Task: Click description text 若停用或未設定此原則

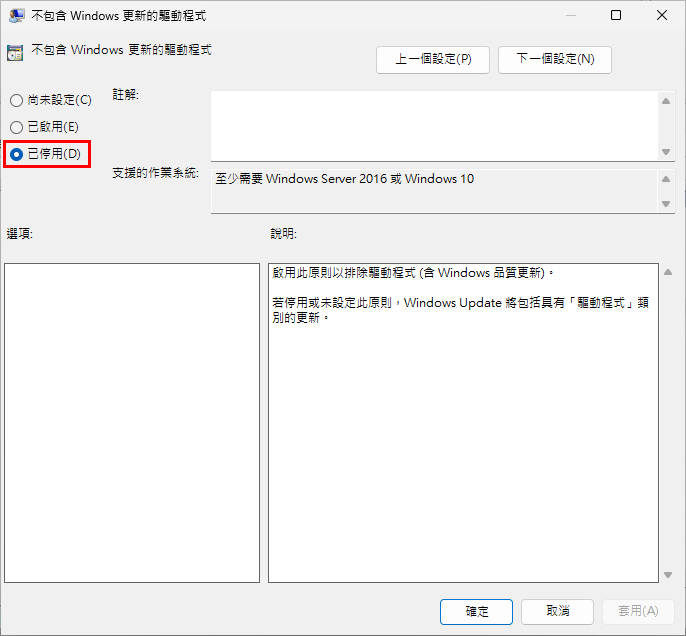Action: coord(332,303)
